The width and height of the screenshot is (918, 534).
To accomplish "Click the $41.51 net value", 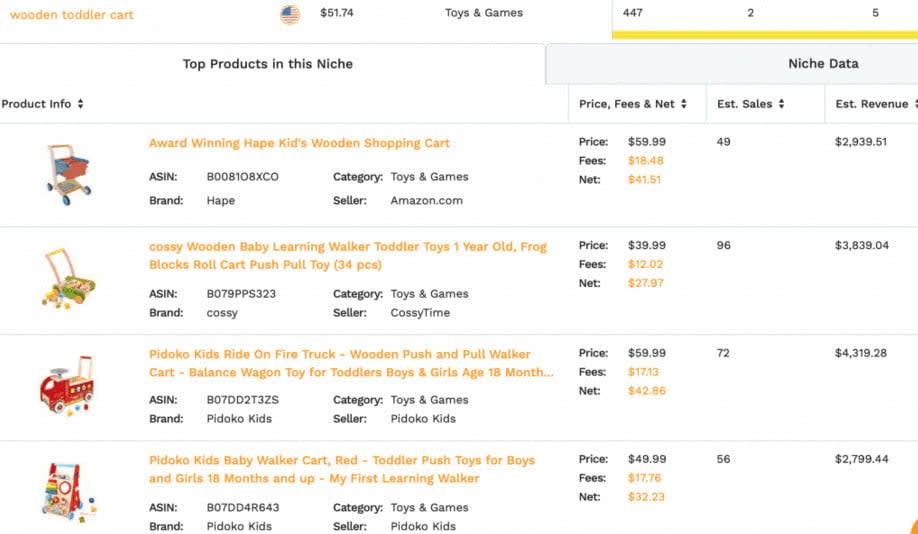I will click(644, 180).
